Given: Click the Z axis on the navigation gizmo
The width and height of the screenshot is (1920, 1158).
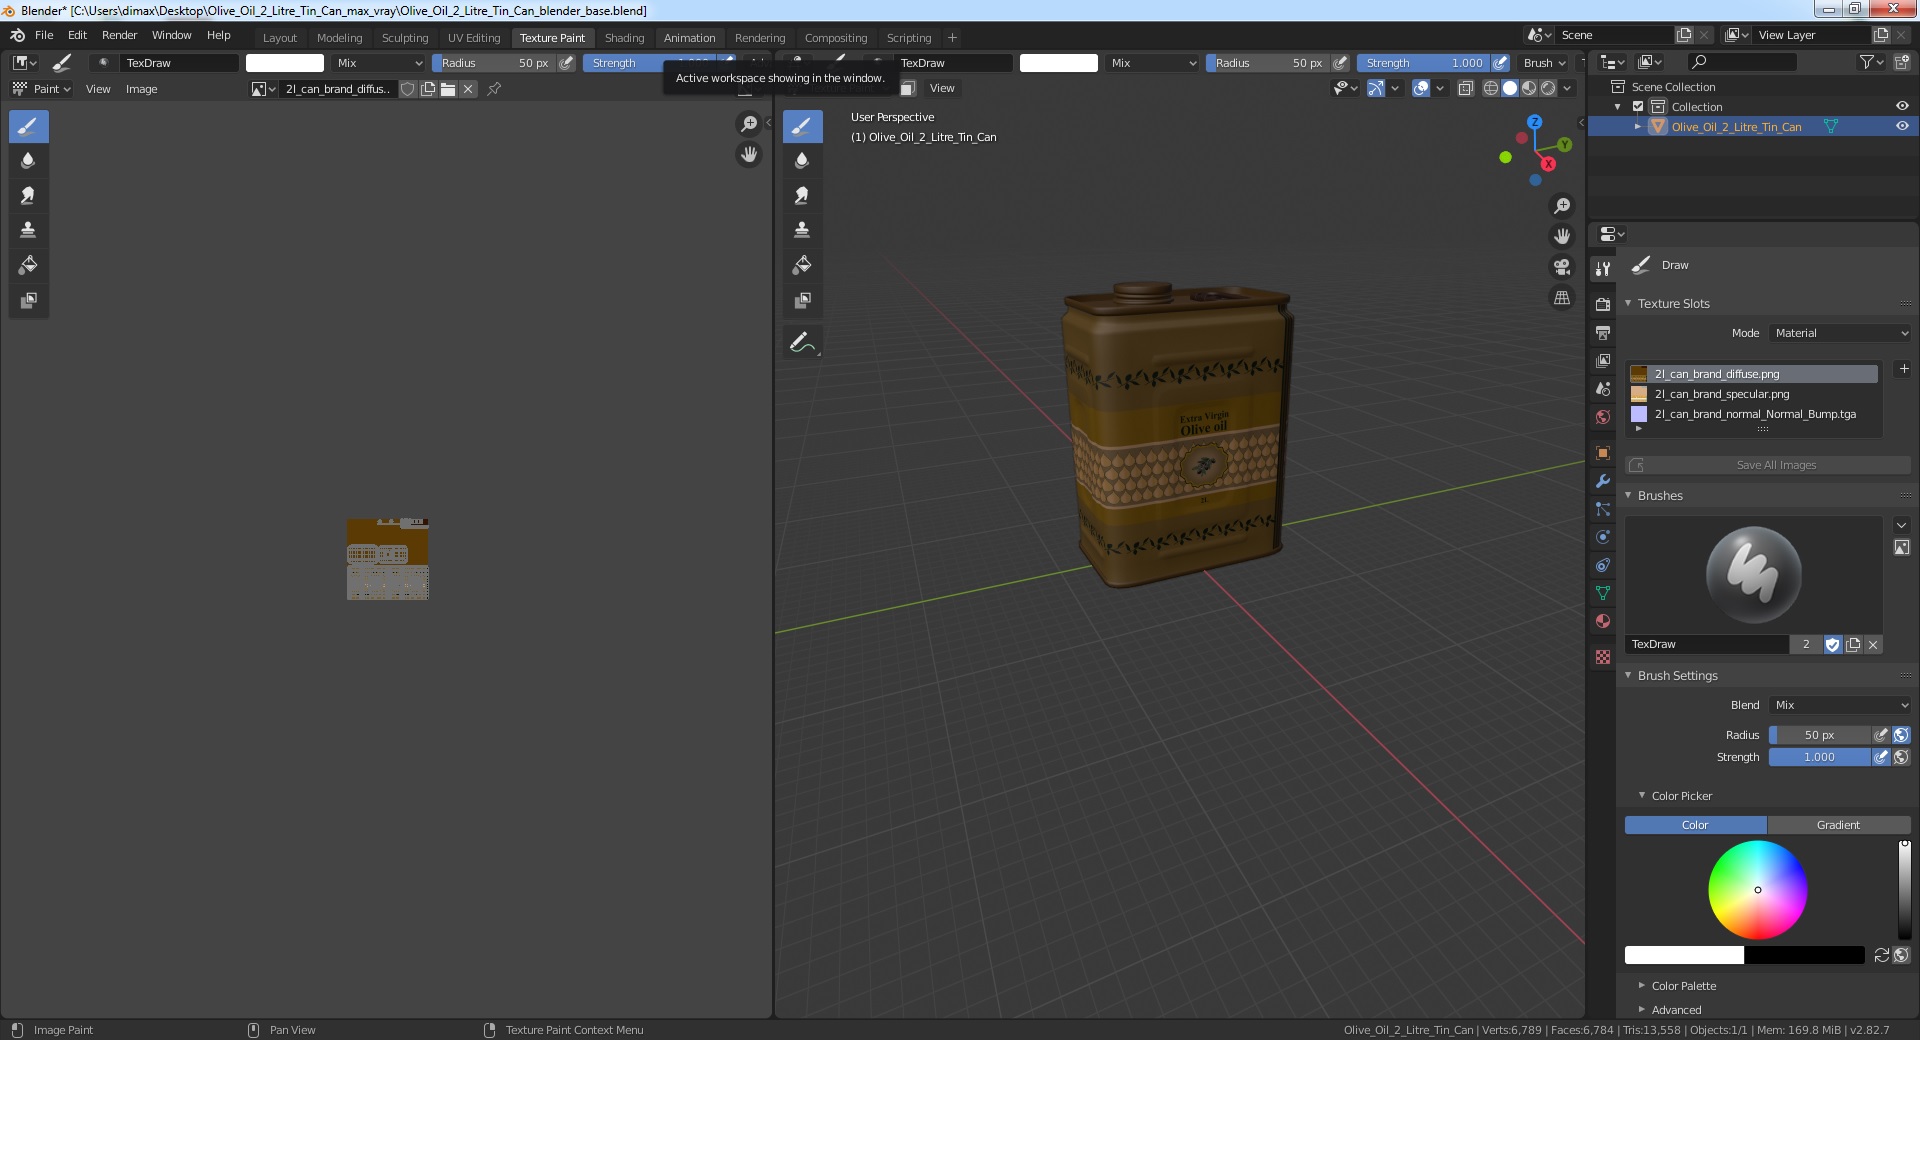Looking at the screenshot, I should 1534,122.
